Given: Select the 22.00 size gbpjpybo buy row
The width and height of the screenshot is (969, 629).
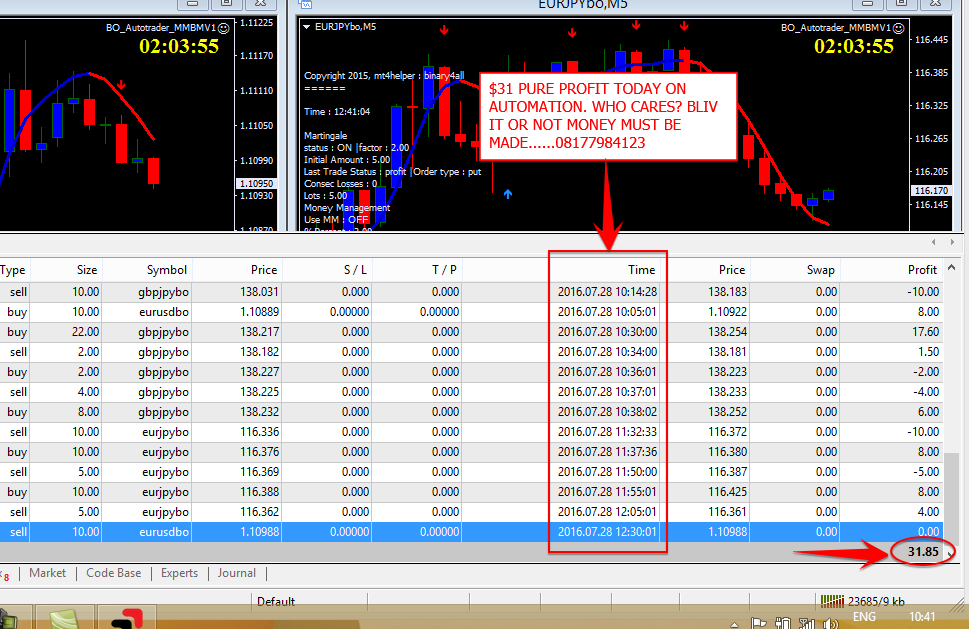Looking at the screenshot, I should pos(470,332).
